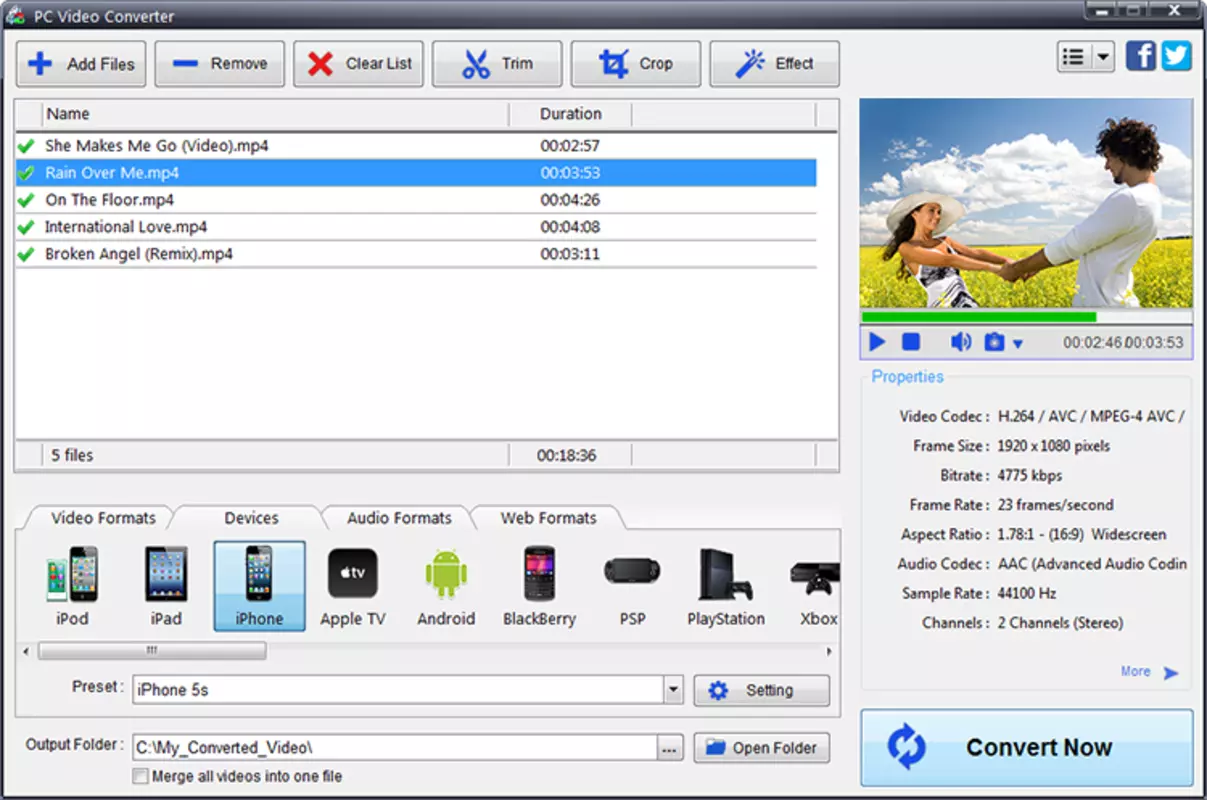This screenshot has width=1207, height=800.
Task: Enable Merge all videos into one file
Action: coord(141,776)
